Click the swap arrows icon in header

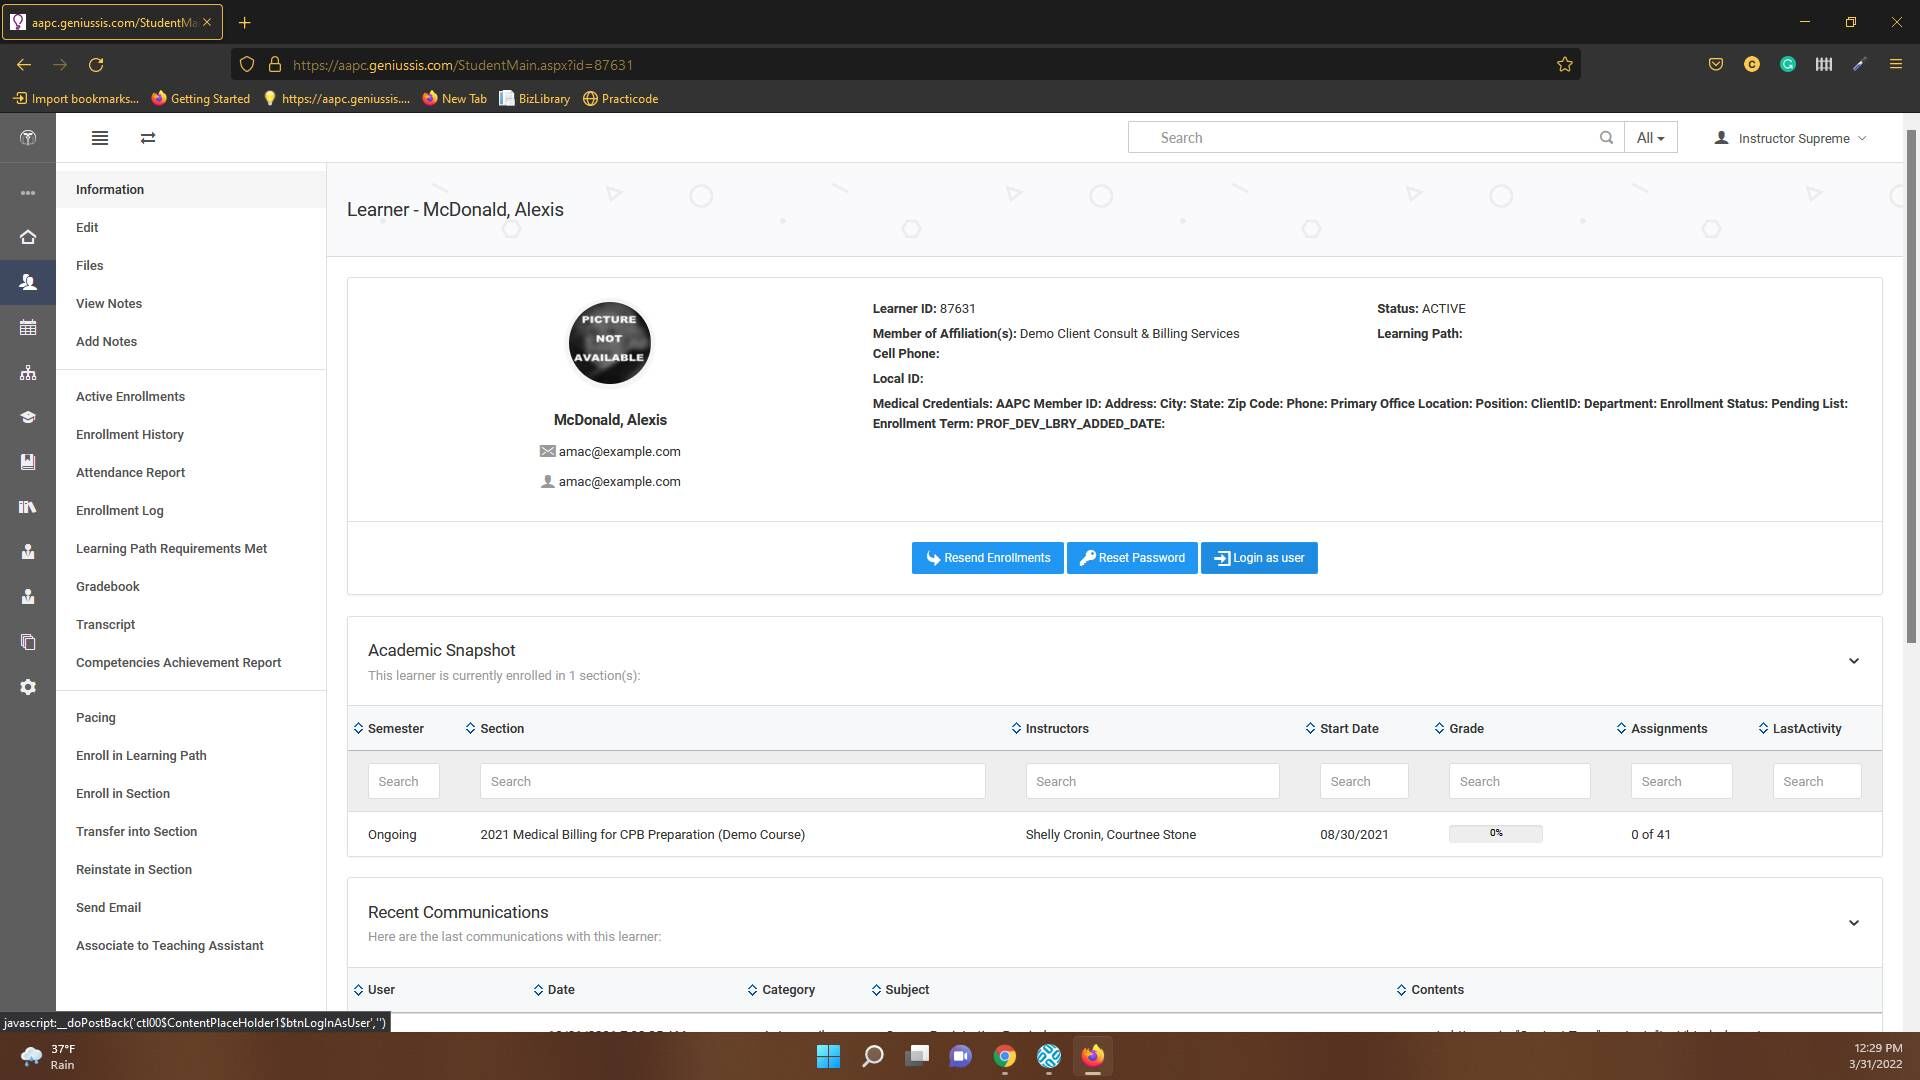tap(148, 138)
